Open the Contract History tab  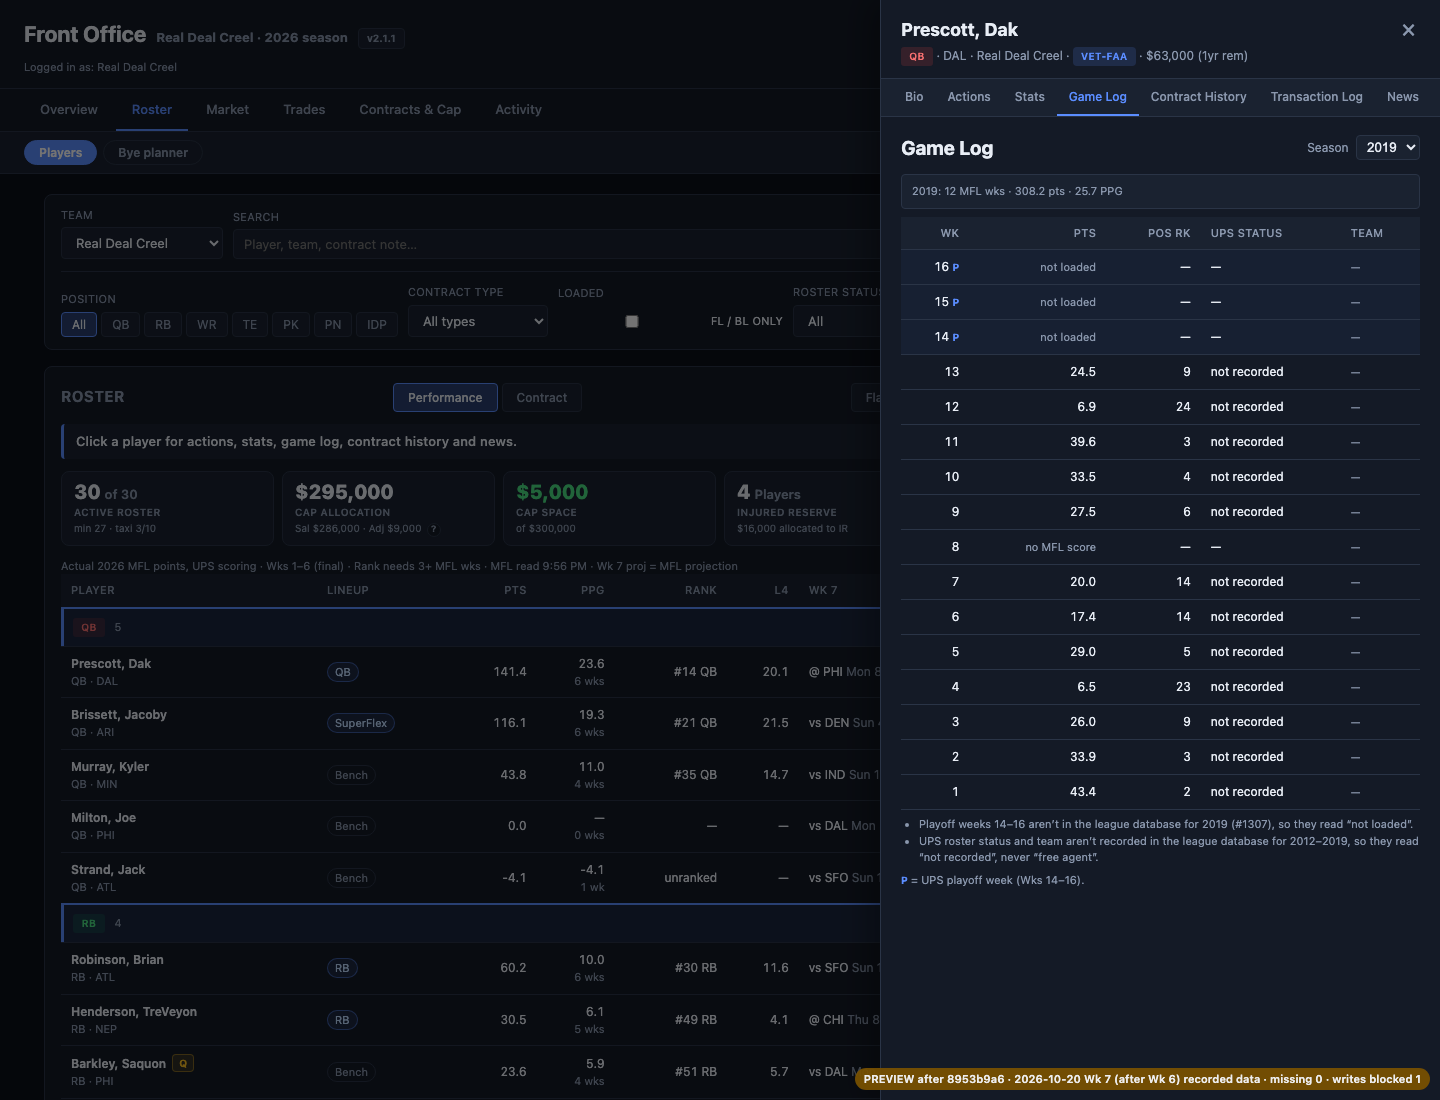[x=1198, y=97]
